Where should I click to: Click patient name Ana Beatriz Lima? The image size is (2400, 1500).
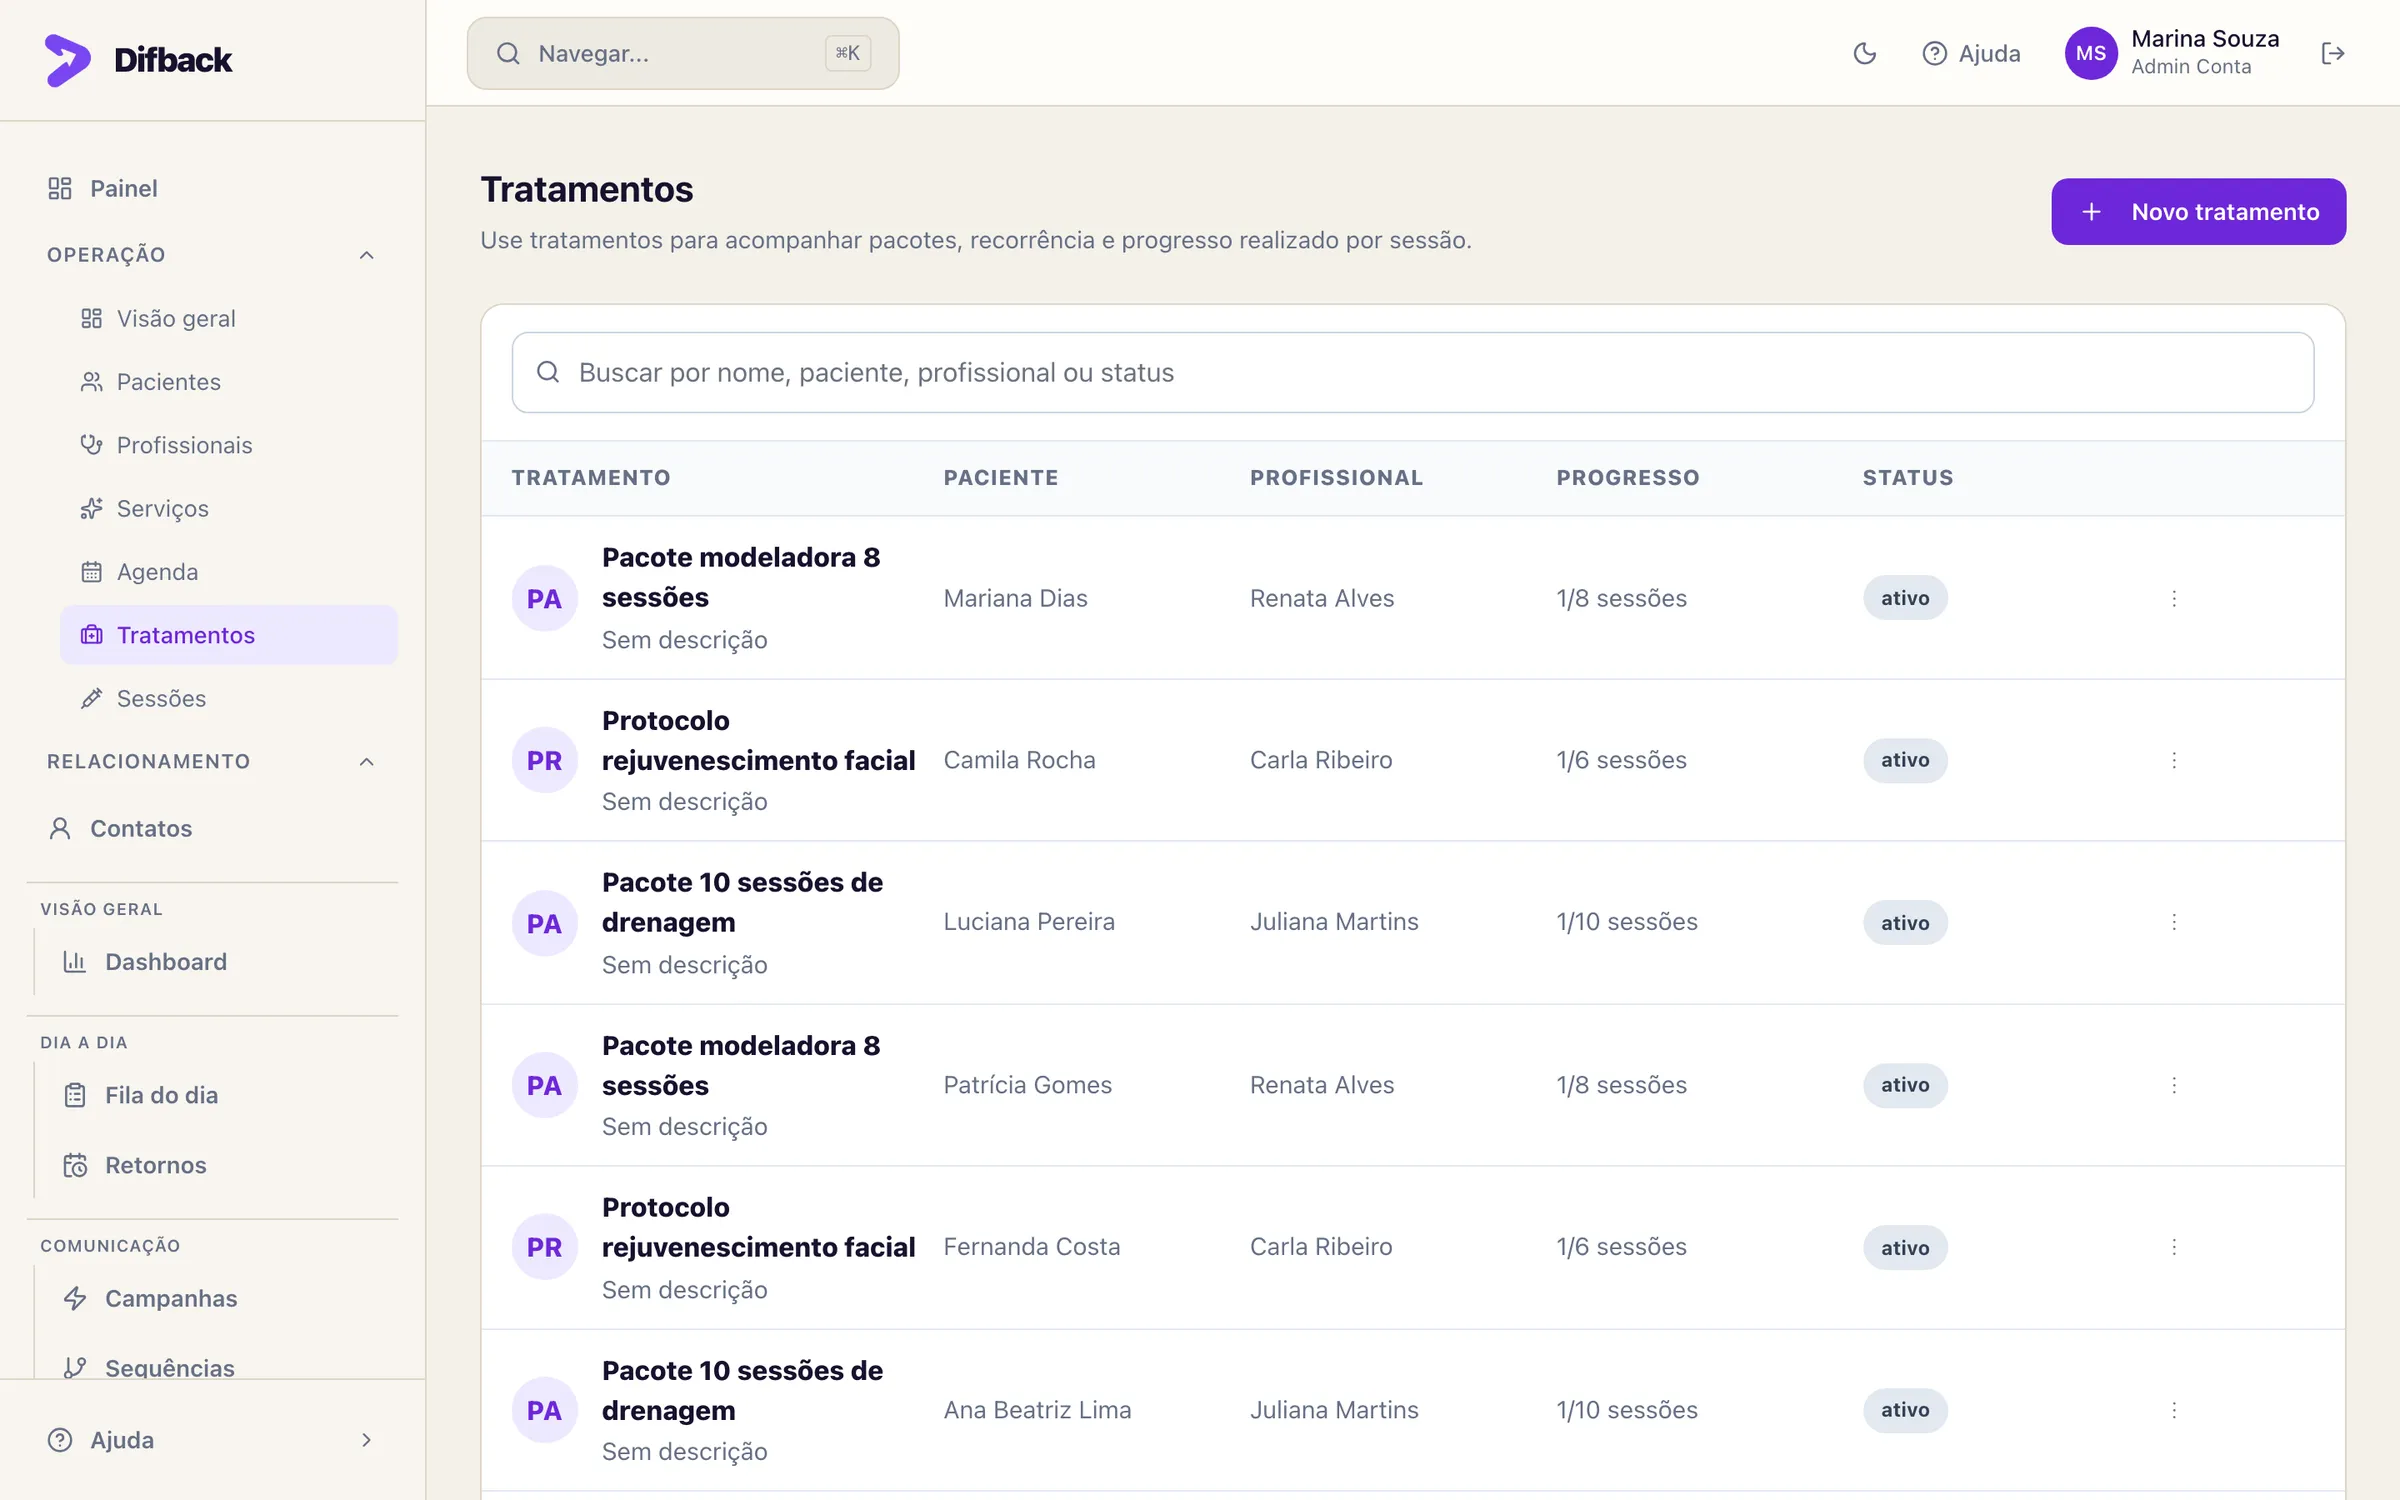point(1037,1410)
